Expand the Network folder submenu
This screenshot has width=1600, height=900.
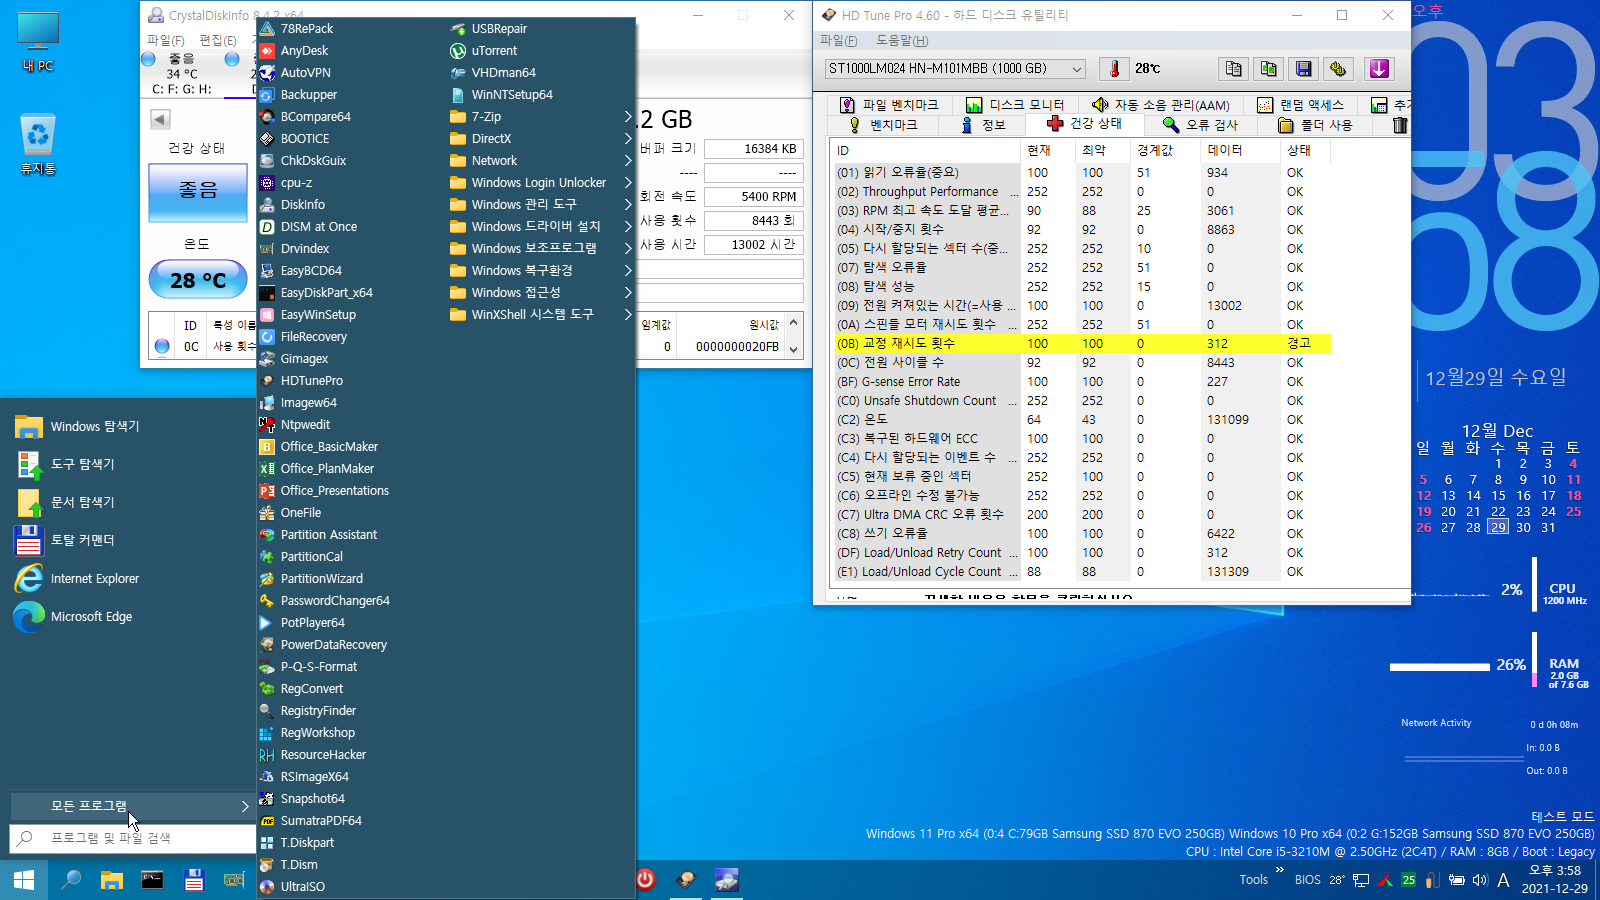point(541,161)
